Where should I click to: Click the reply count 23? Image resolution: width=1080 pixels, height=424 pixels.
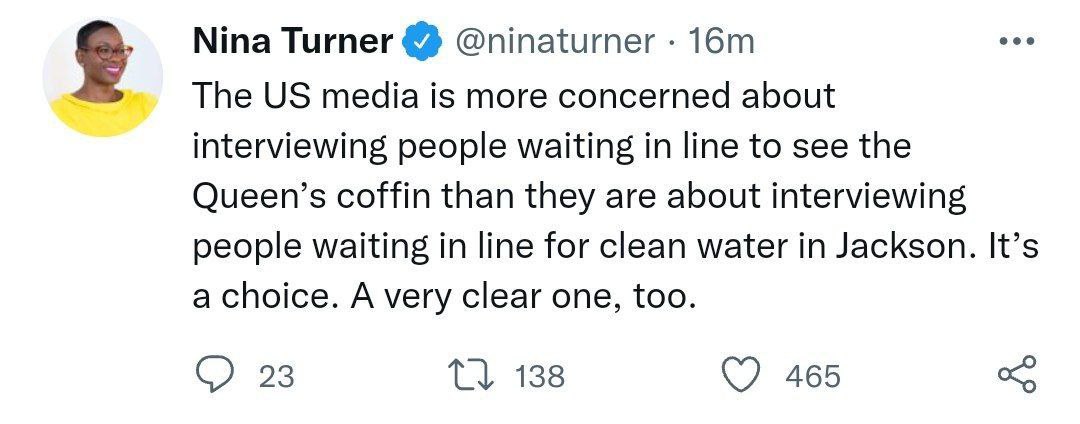276,376
